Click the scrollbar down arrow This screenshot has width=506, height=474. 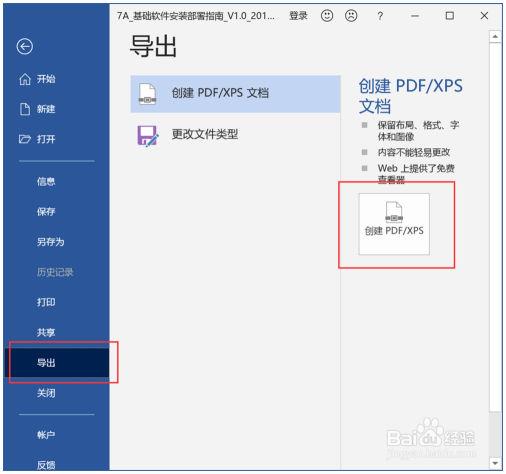click(x=495, y=463)
